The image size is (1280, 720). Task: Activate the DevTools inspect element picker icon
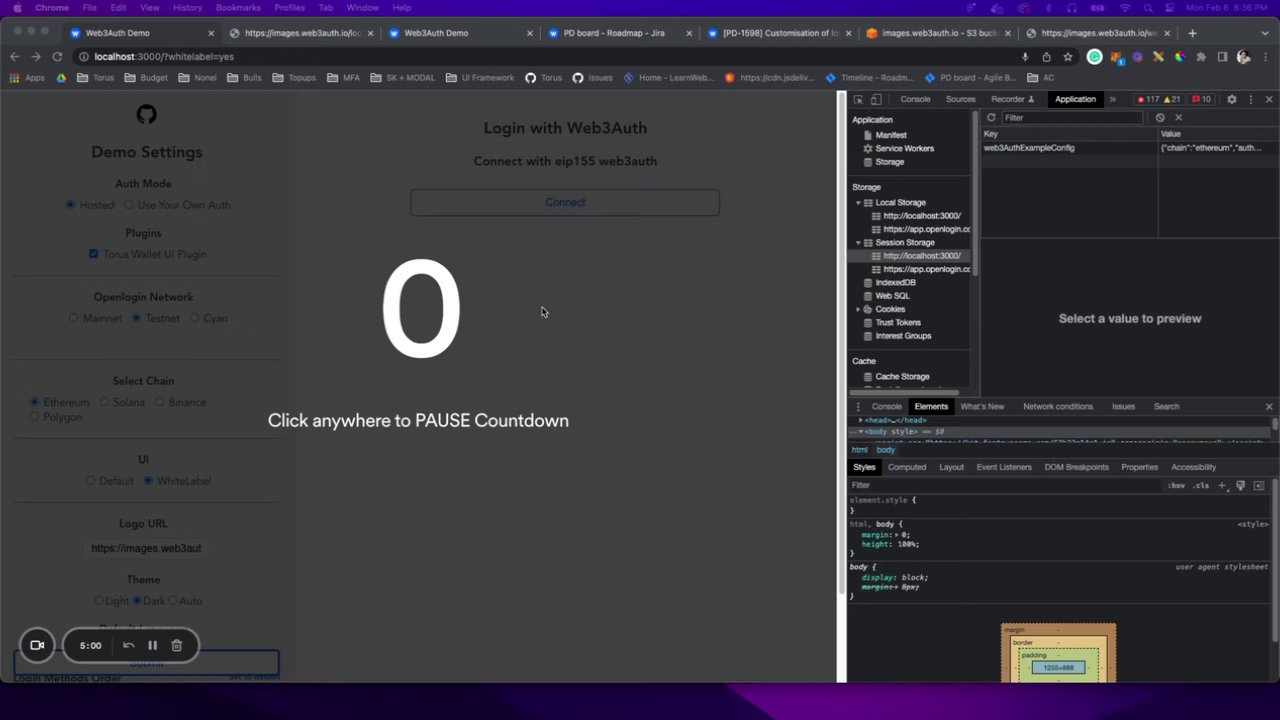858,99
